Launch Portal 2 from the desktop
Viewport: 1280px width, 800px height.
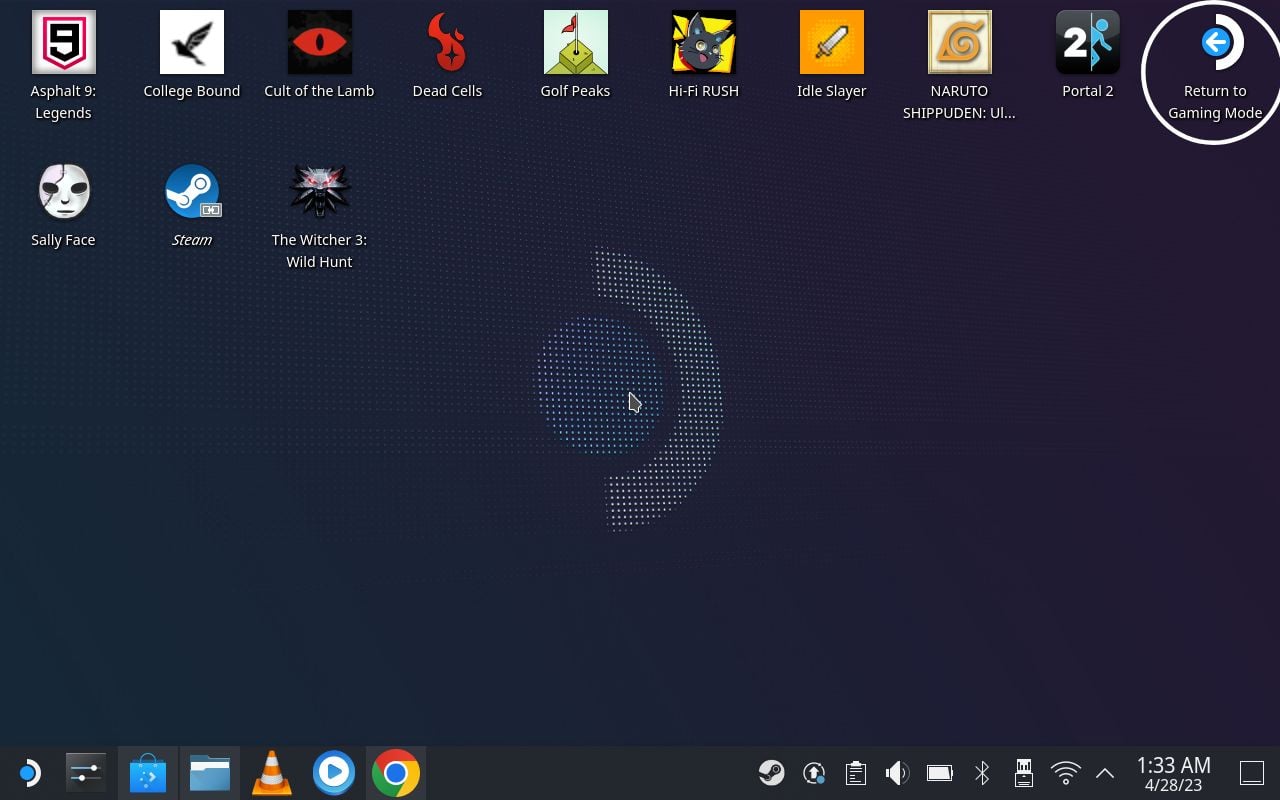point(1088,43)
